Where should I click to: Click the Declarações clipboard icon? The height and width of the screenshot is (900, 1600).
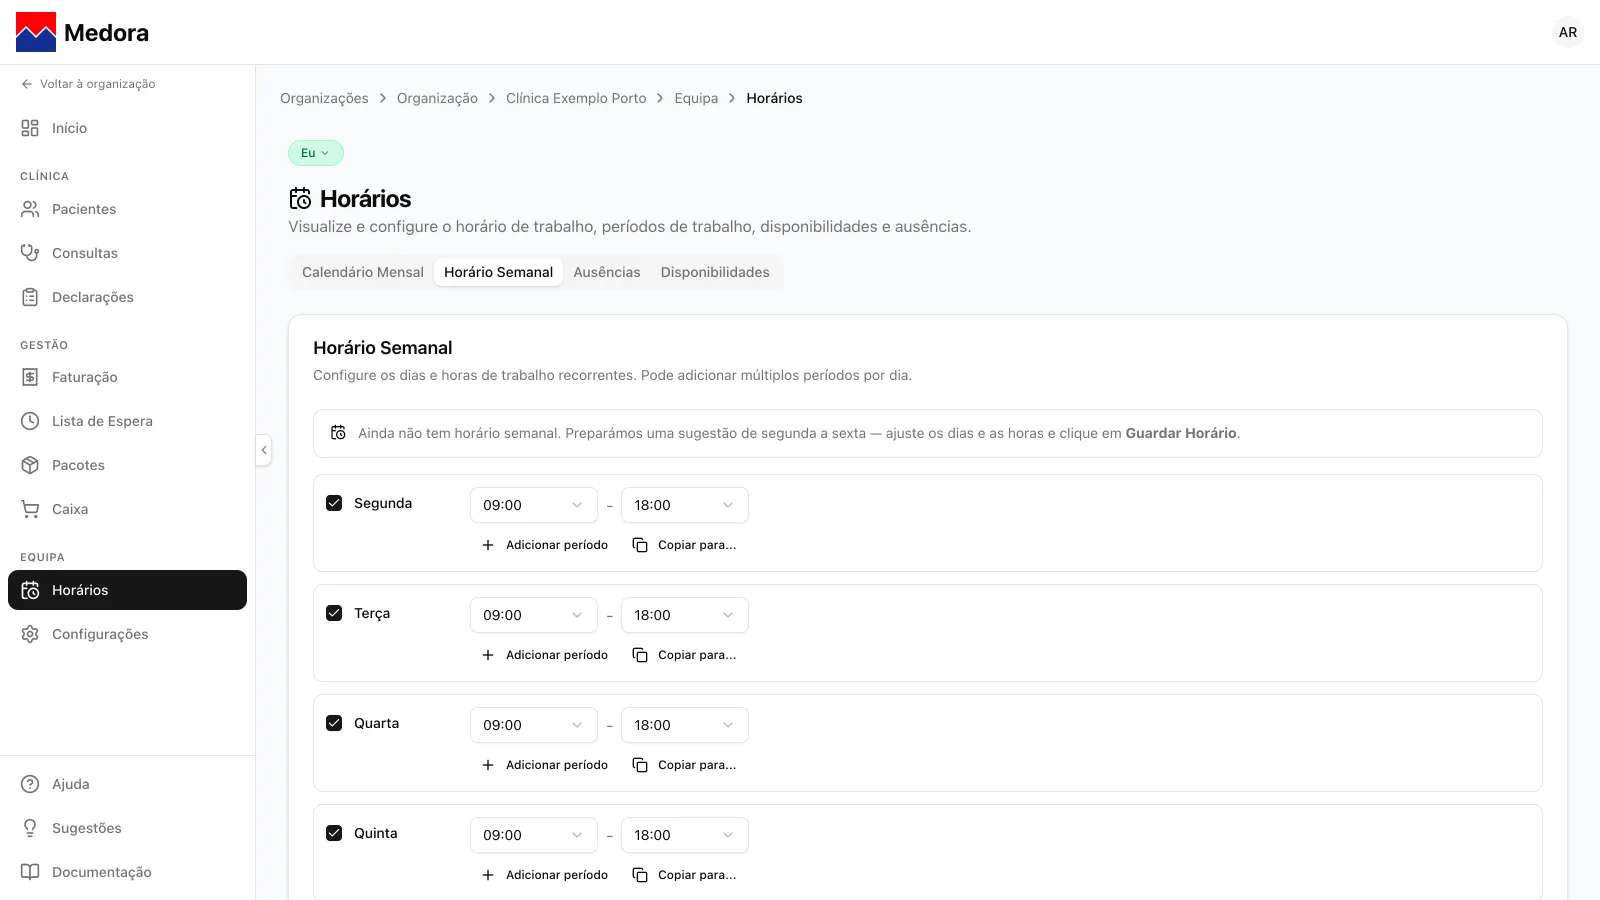(x=30, y=297)
